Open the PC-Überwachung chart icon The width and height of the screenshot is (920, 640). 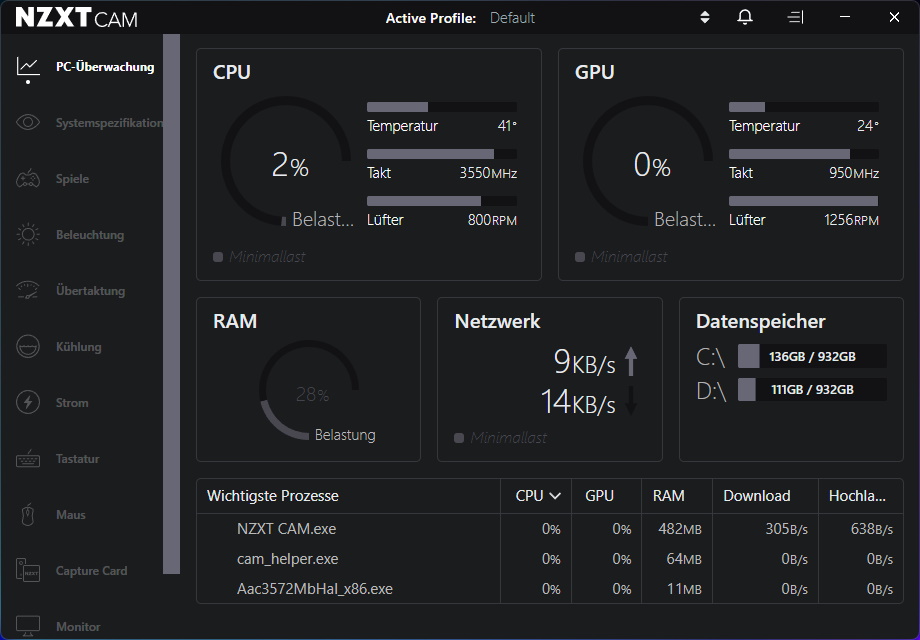click(x=28, y=67)
